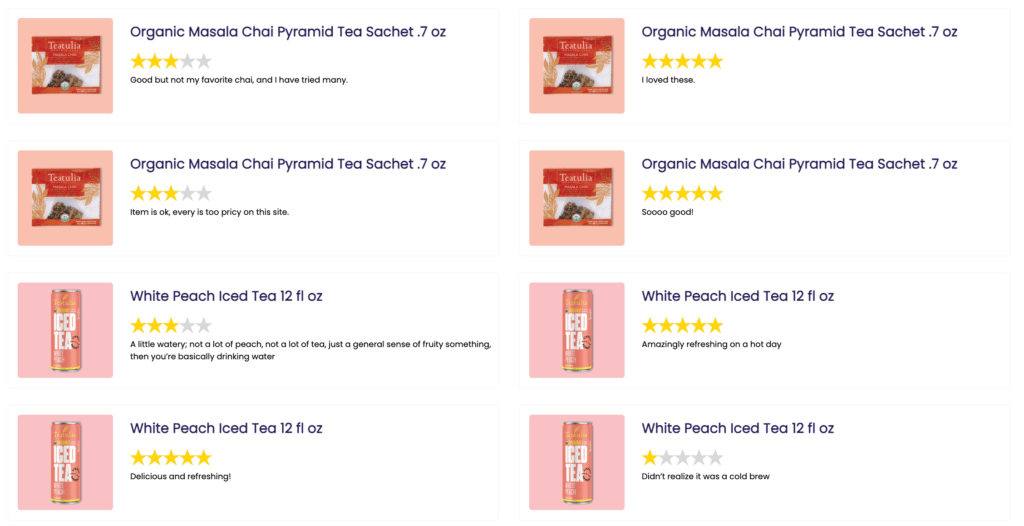1024x526 pixels.
Task: Open the White Peach title above "Delicious and refreshing!"
Action: pos(226,429)
